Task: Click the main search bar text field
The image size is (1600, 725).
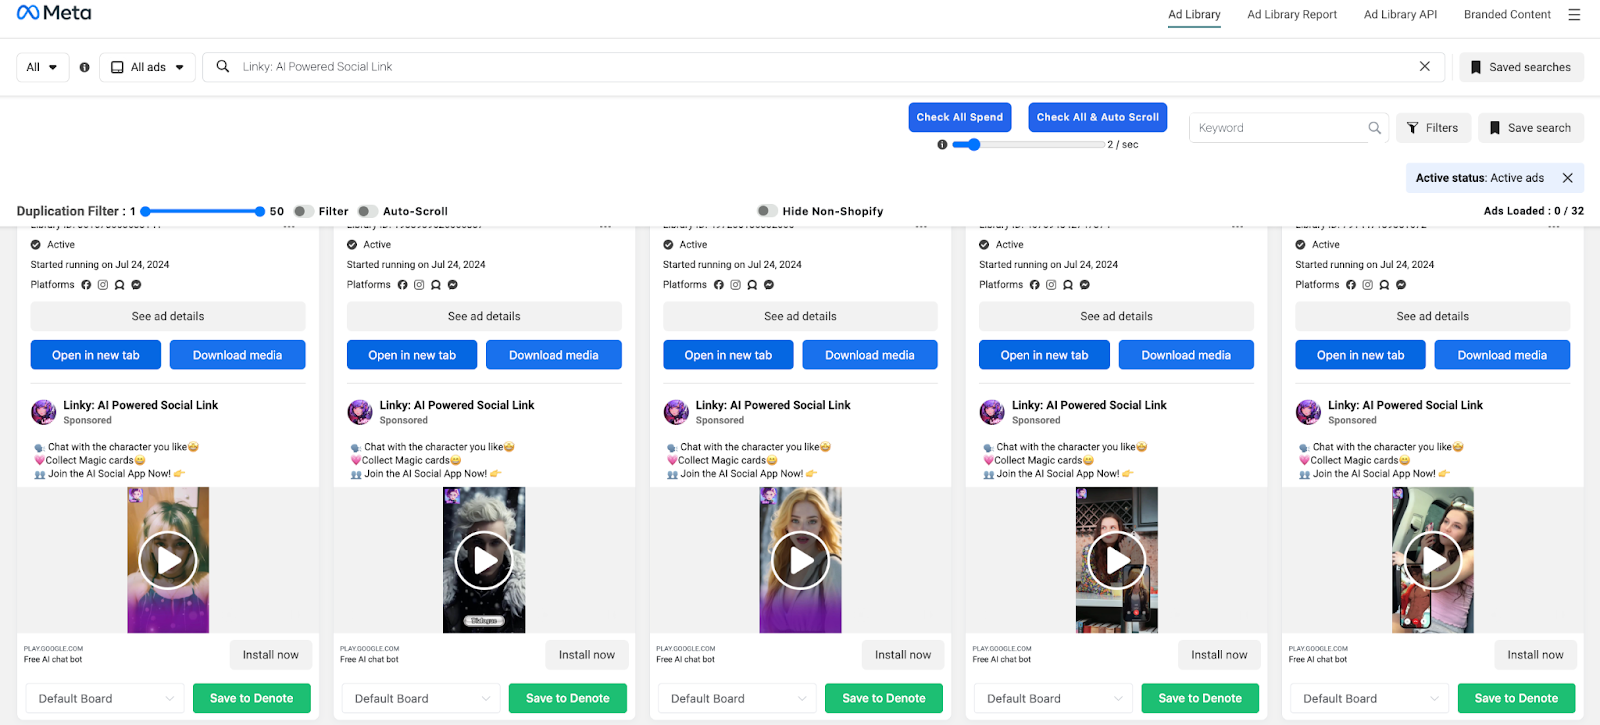Action: coord(823,67)
